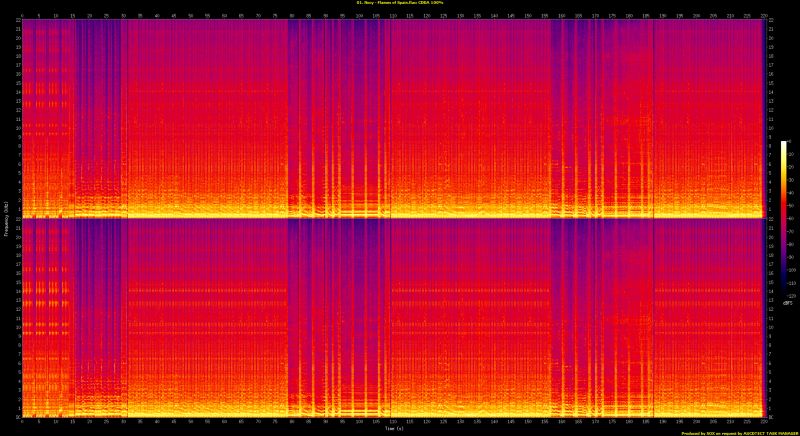The image size is (800, 436).
Task: Click the 155 mark on the bottom time axis
Action: (x=545, y=421)
